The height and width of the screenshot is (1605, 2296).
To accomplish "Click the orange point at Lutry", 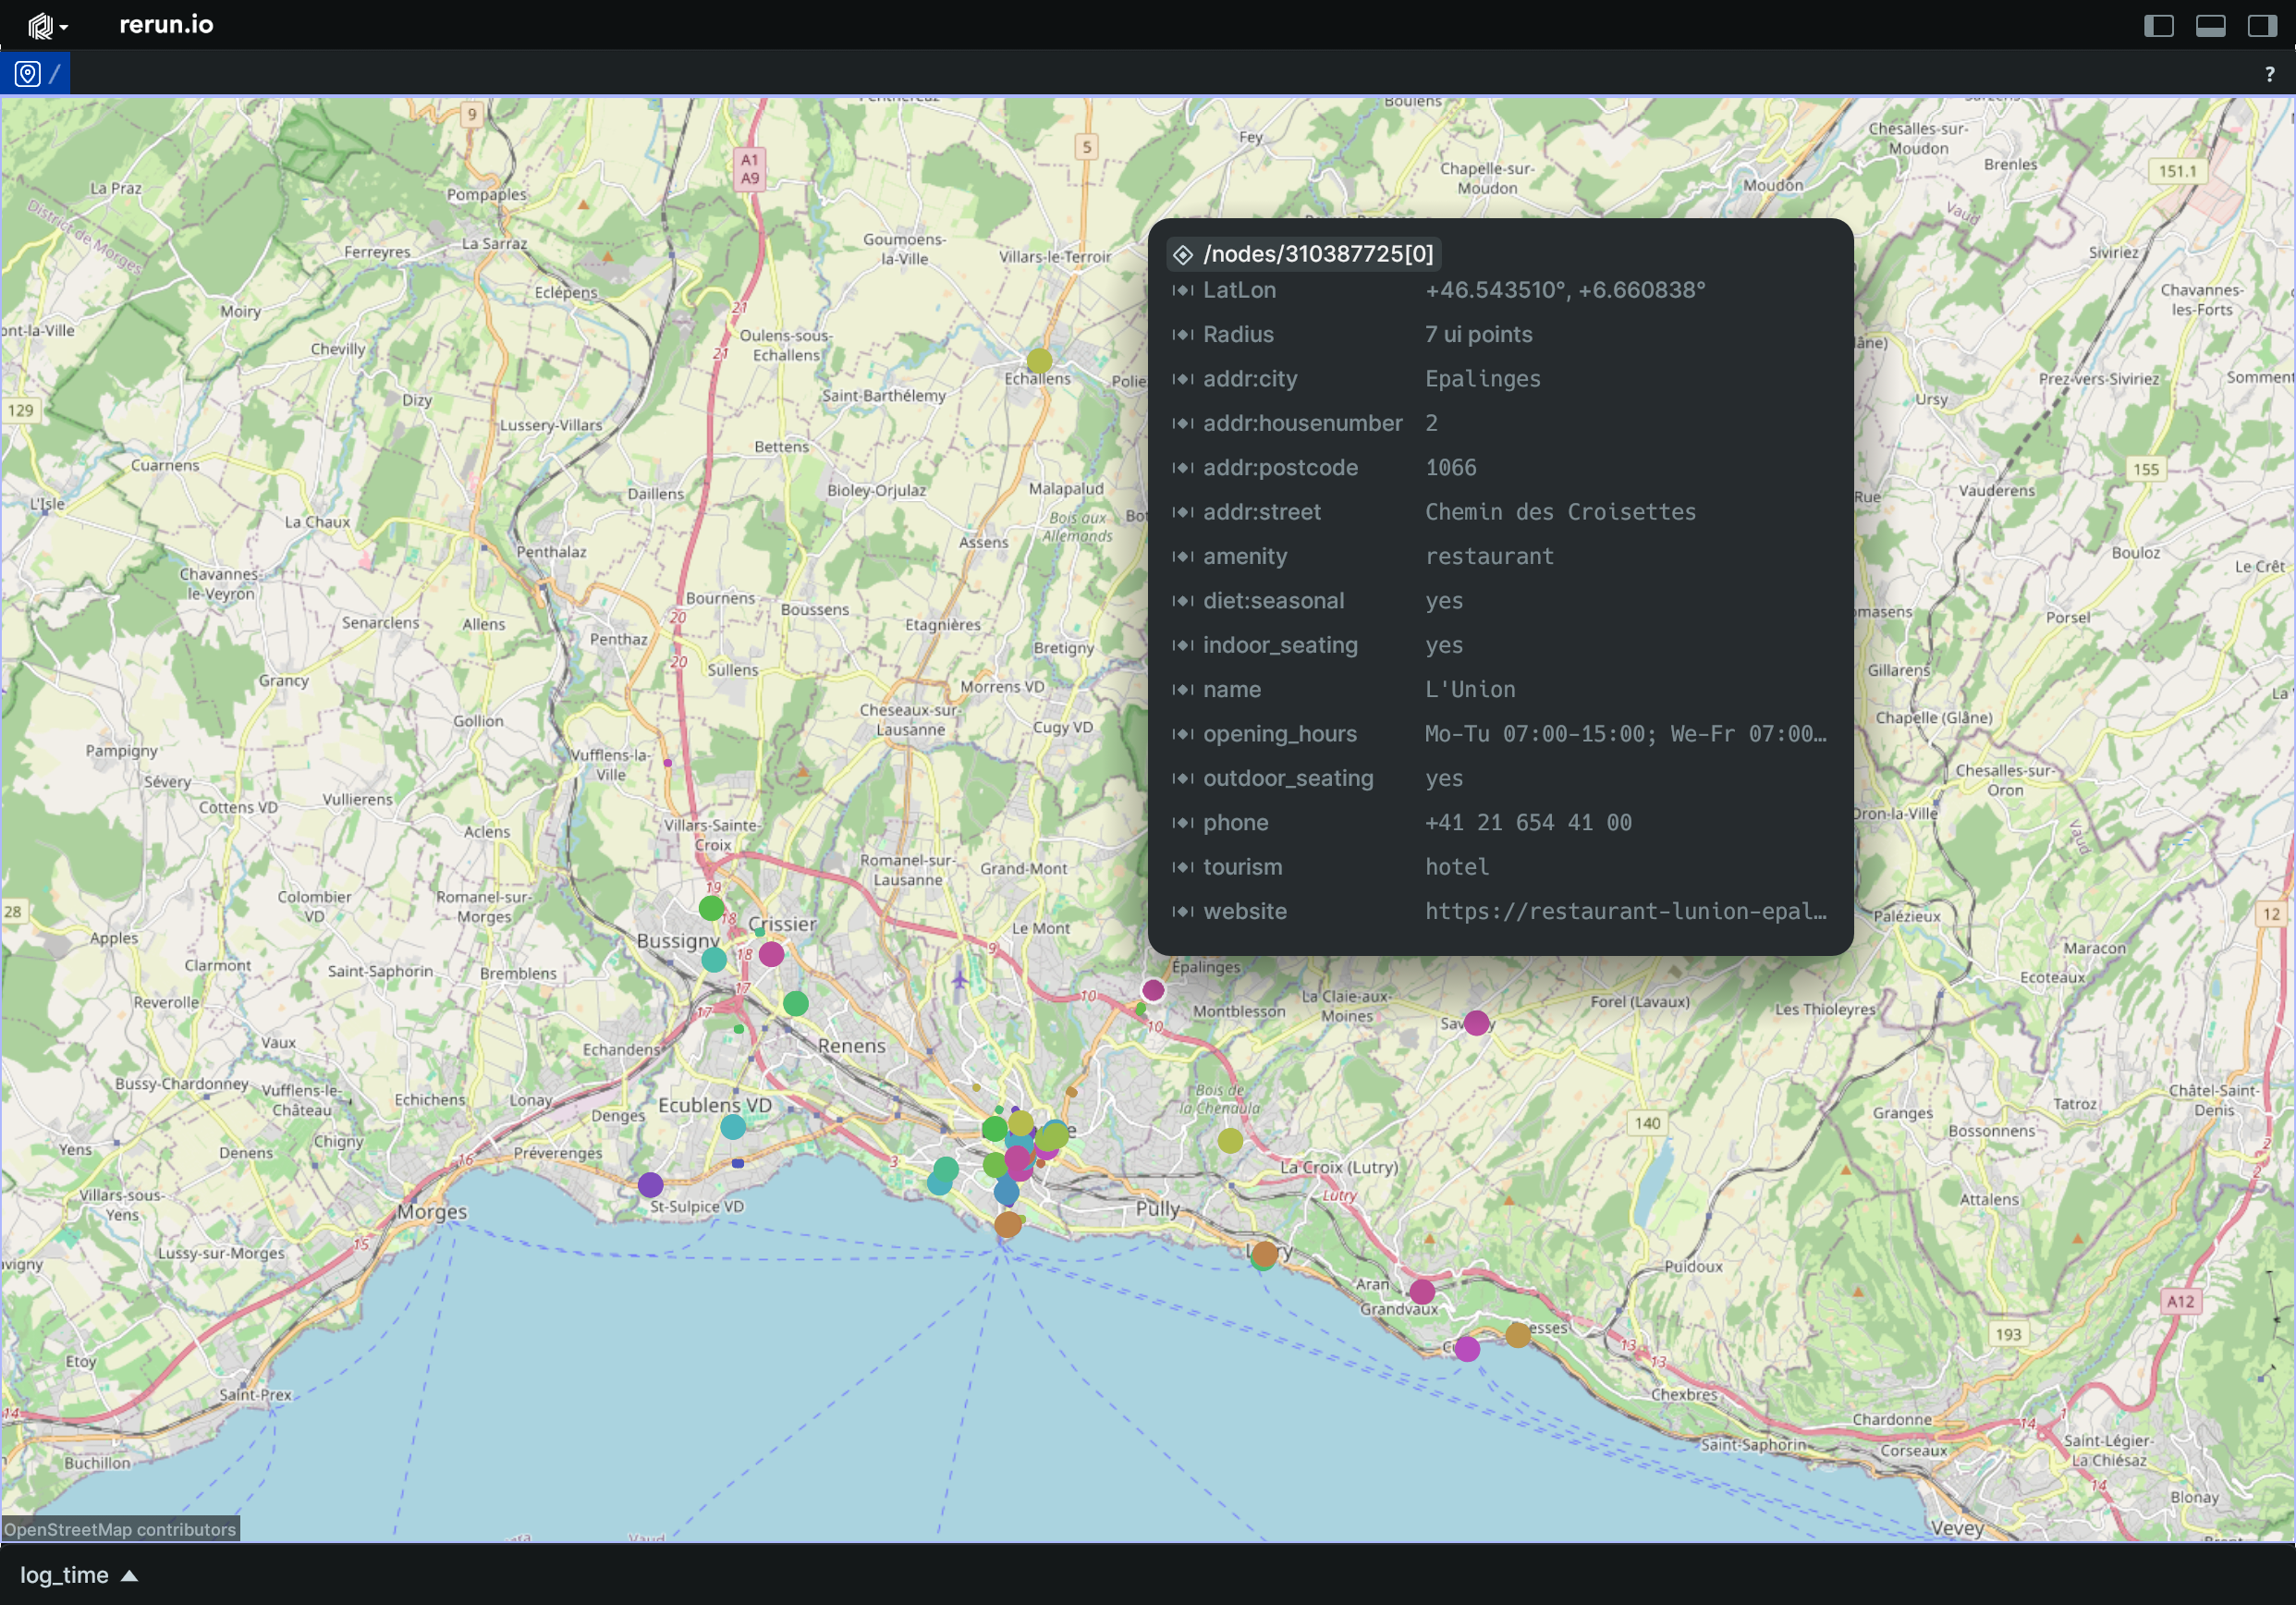I will (x=1265, y=1253).
